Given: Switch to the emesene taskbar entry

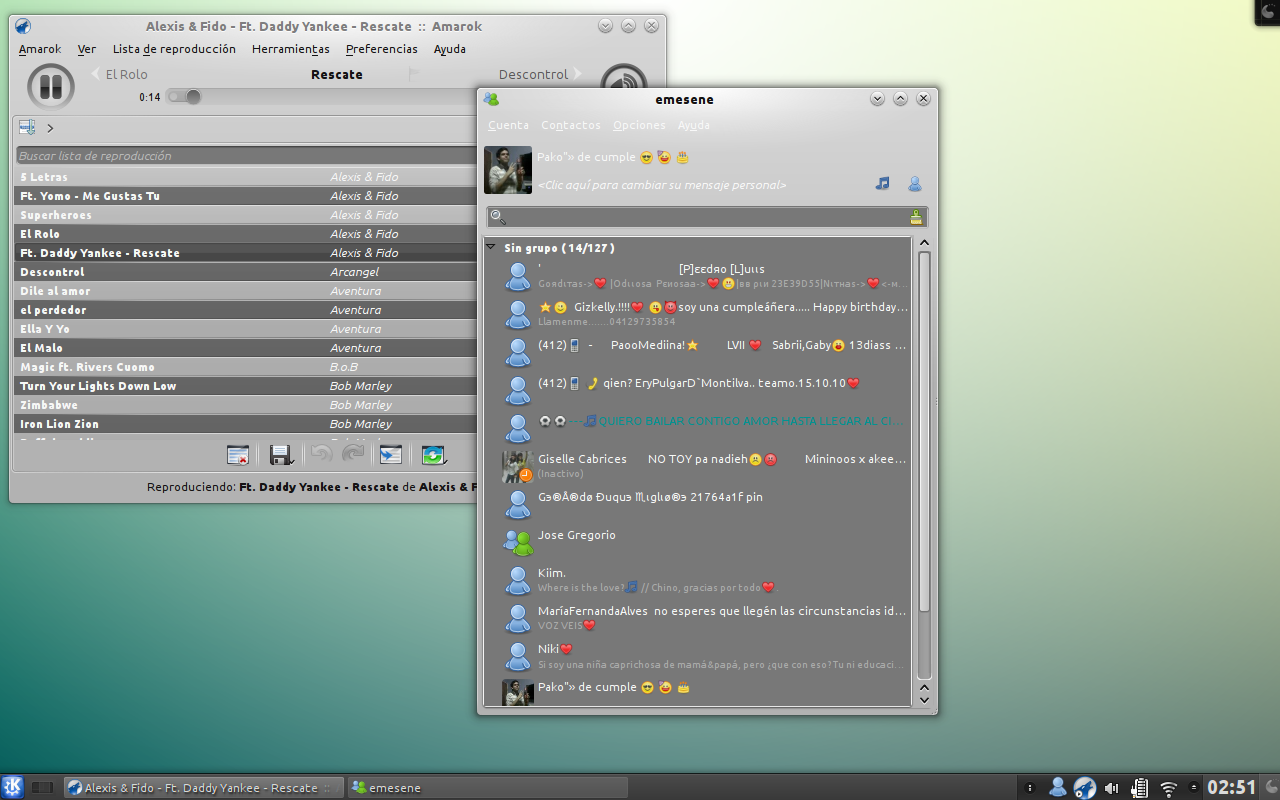Looking at the screenshot, I should point(488,787).
